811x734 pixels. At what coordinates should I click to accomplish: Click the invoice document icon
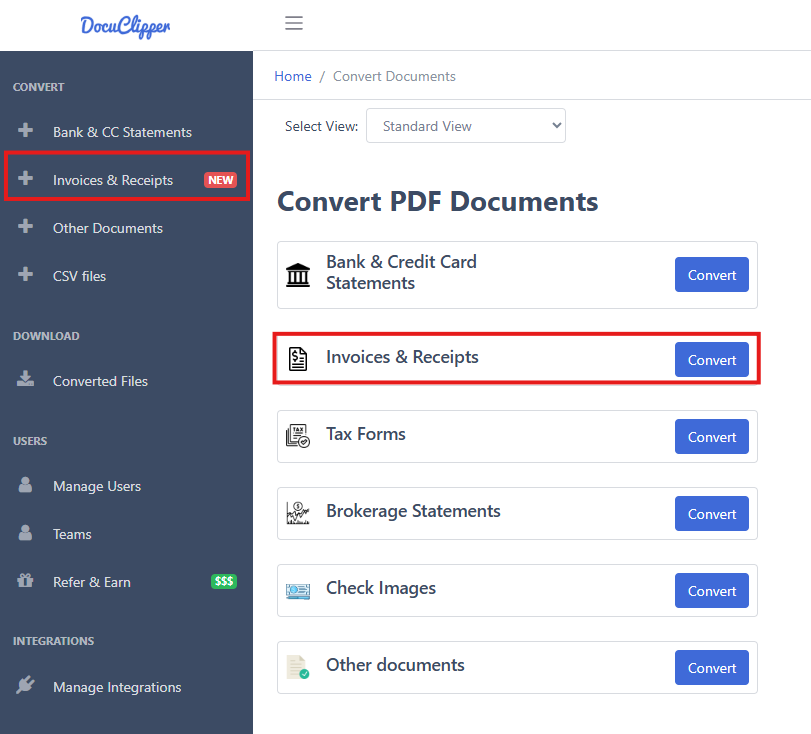coord(298,359)
